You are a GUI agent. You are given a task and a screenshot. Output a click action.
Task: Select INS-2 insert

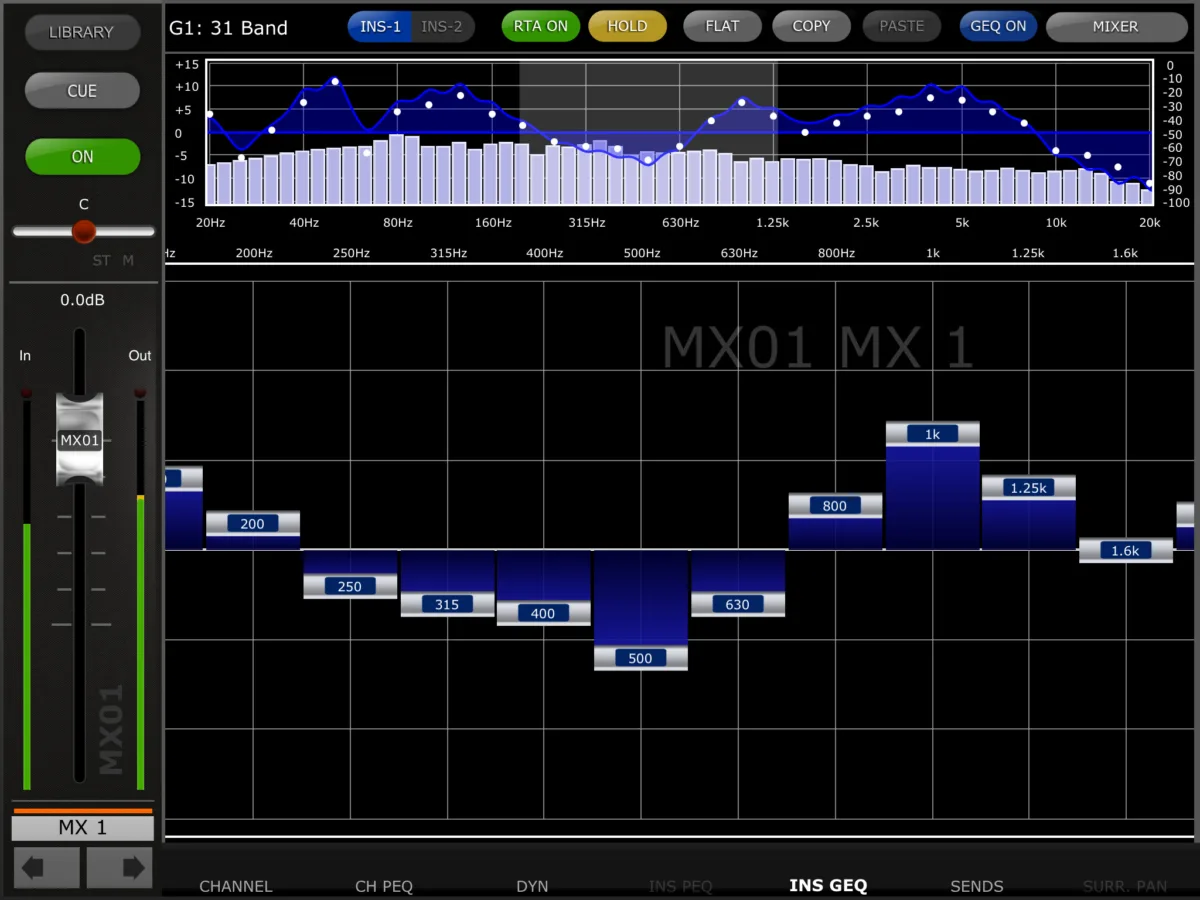tap(442, 26)
